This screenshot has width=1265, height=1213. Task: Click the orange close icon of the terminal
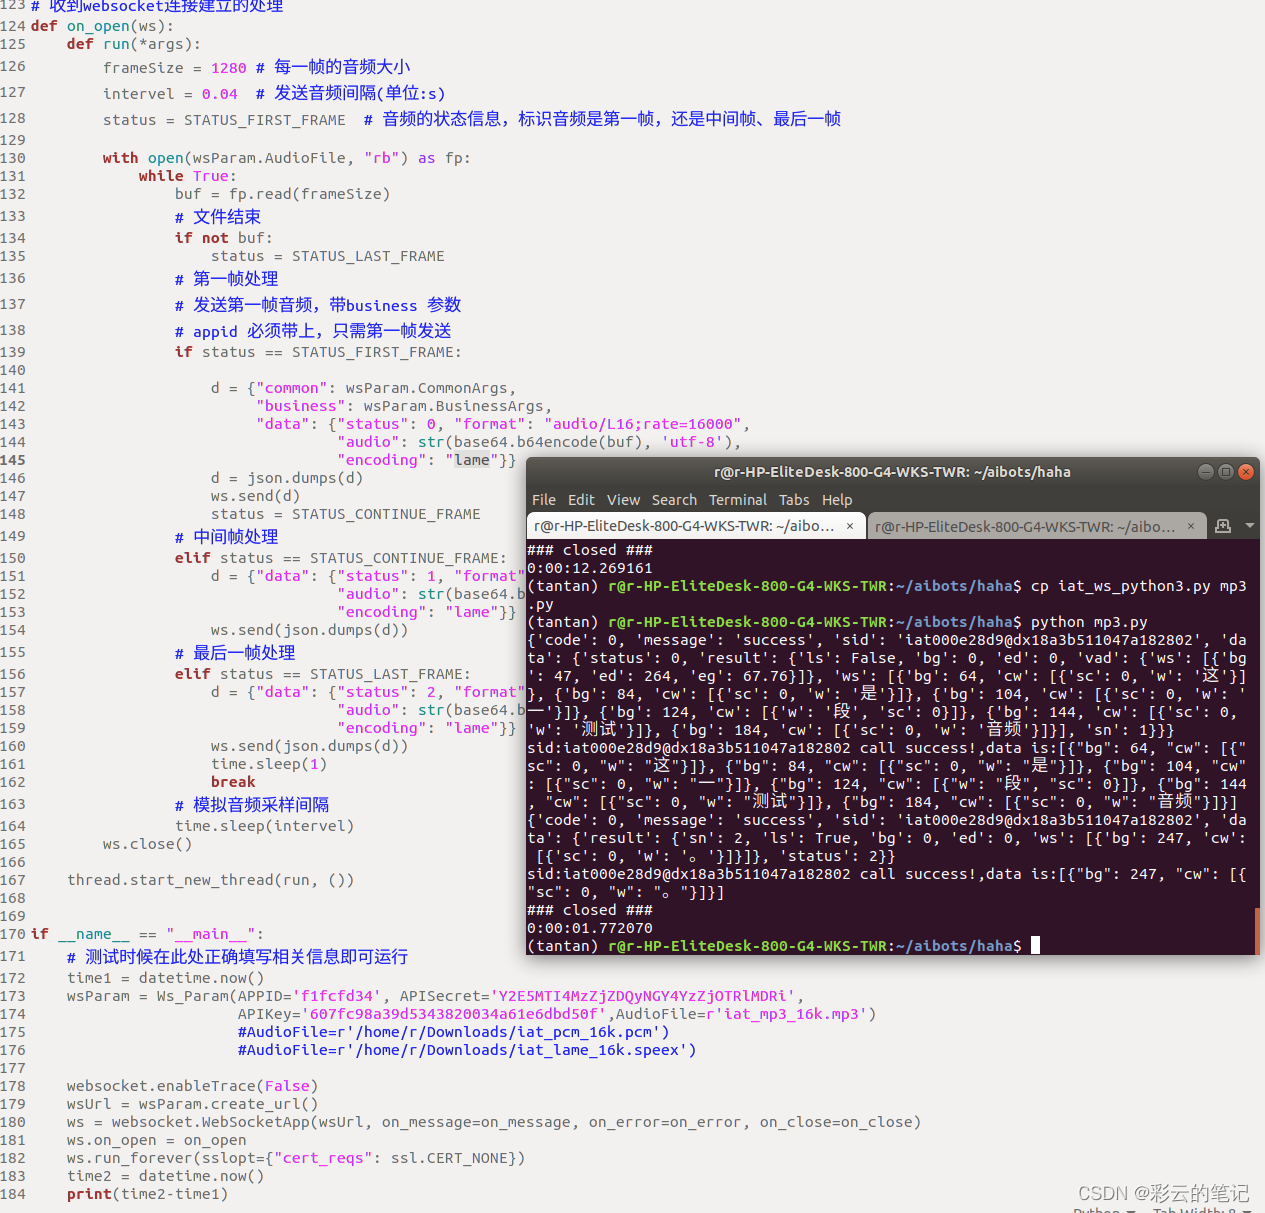(x=1246, y=471)
